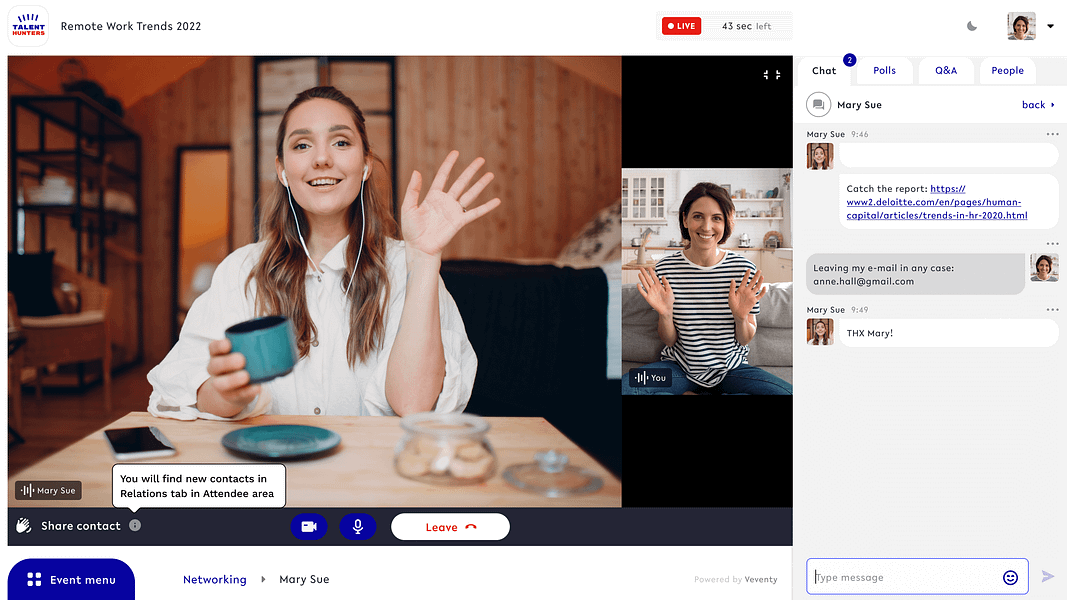Click Mary Sue's avatar next to THX Mary!

tap(819, 332)
